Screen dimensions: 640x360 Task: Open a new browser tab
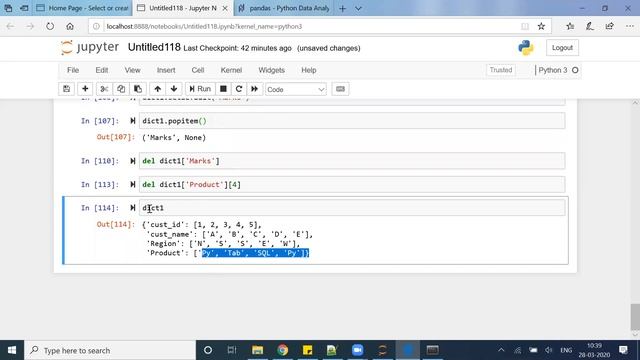[x=342, y=8]
